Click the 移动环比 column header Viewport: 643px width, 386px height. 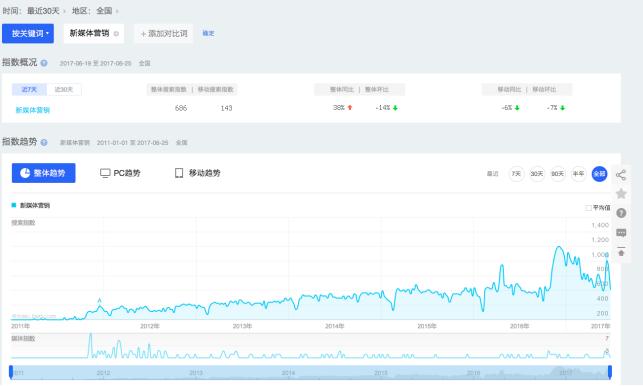coord(544,89)
